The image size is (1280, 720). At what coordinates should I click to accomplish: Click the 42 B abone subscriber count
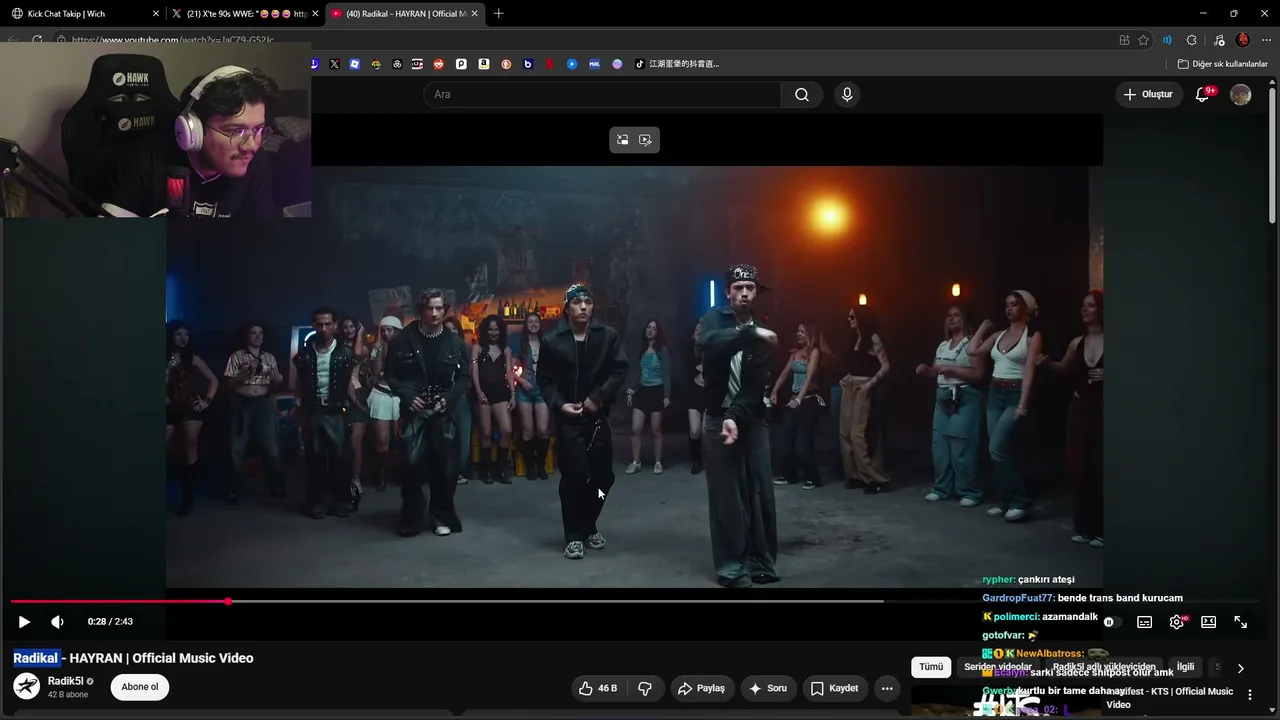click(68, 695)
